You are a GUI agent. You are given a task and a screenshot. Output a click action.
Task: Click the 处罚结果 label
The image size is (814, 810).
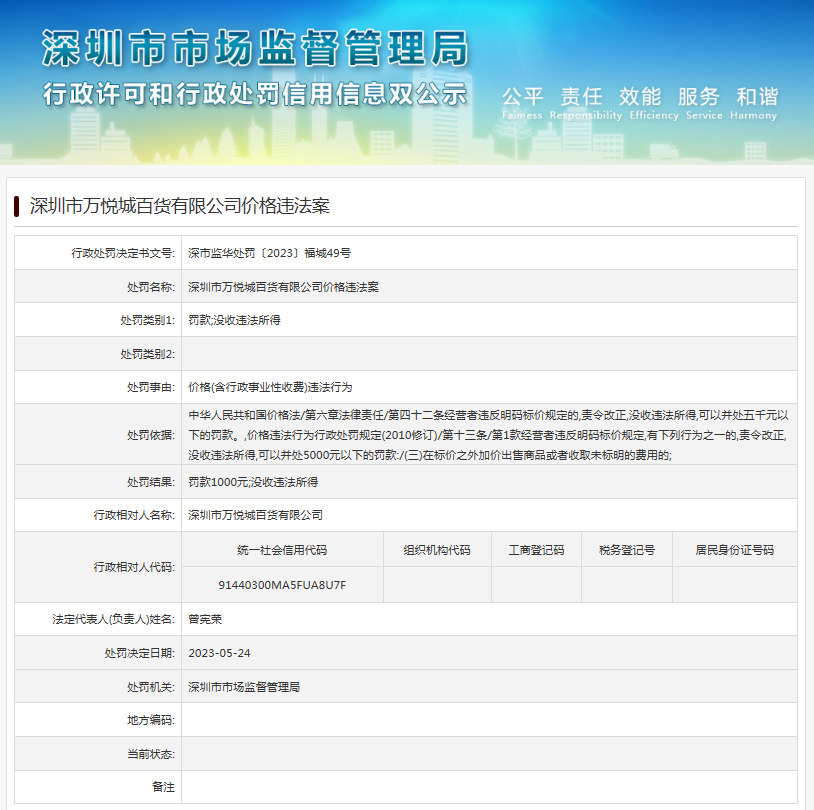tap(151, 482)
